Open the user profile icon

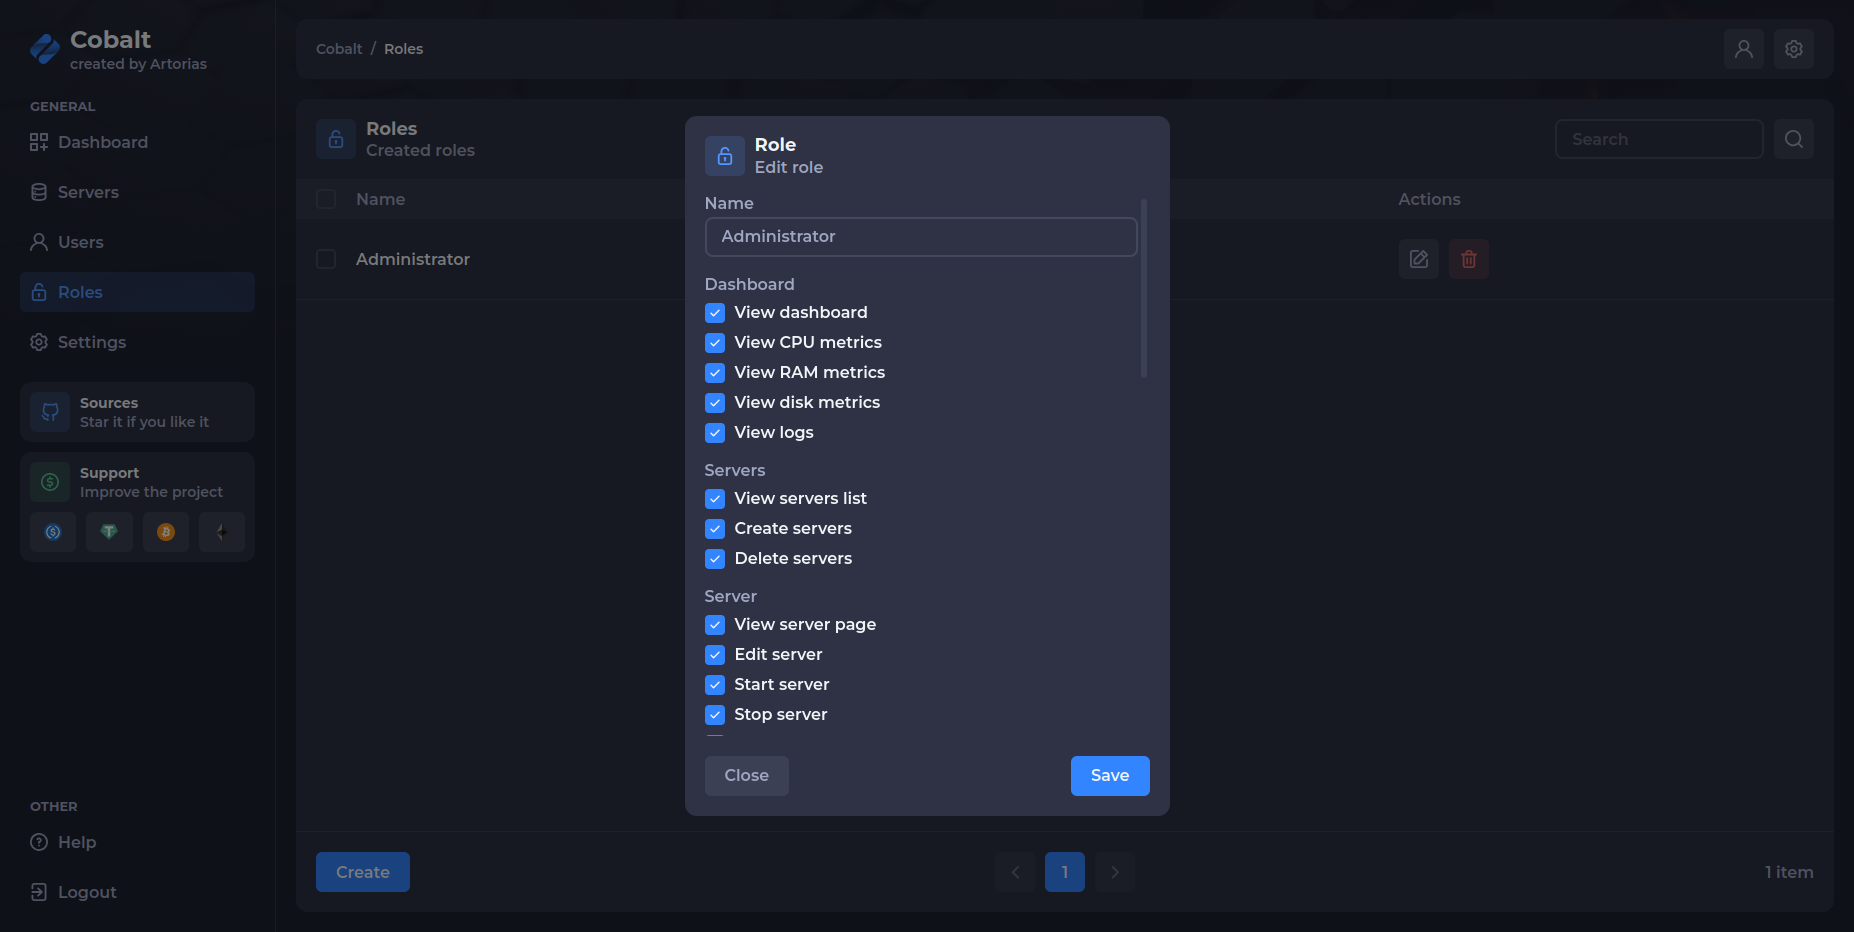tap(1744, 49)
